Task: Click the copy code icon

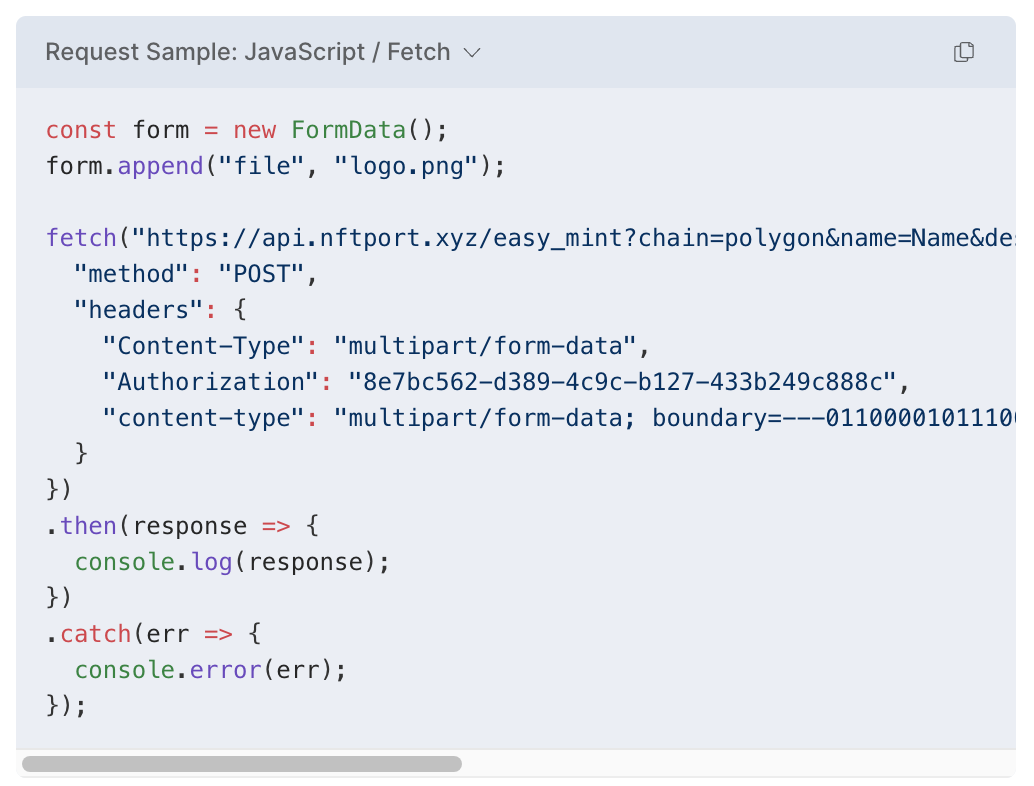Action: click(963, 52)
